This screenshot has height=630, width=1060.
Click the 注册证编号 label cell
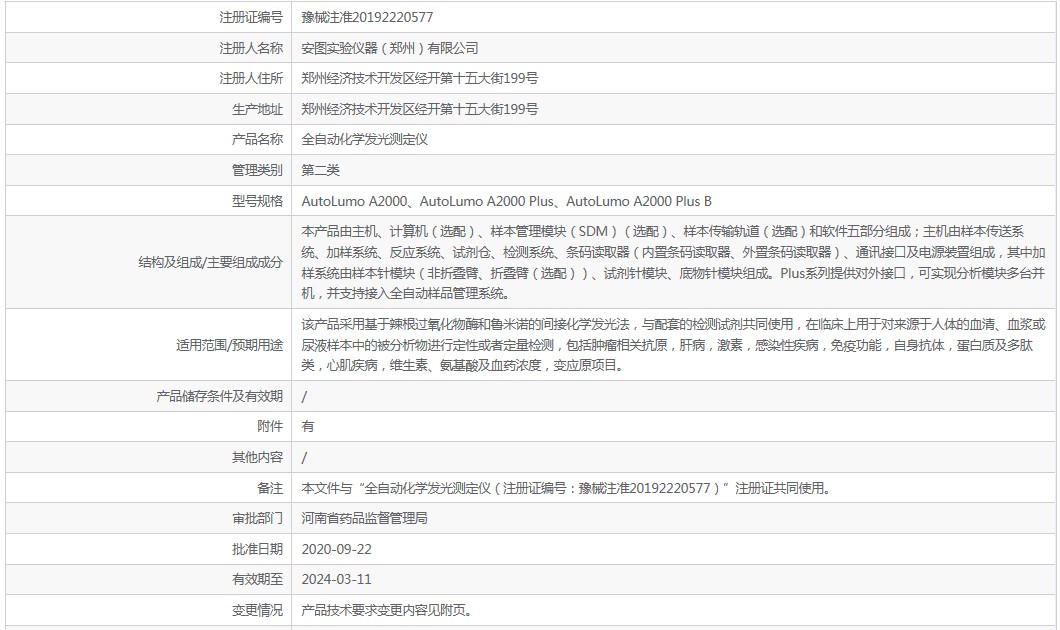pyautogui.click(x=251, y=18)
